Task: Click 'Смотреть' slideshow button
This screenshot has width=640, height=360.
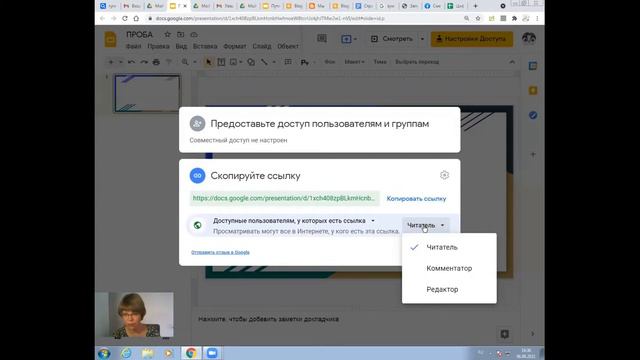Action: point(392,39)
